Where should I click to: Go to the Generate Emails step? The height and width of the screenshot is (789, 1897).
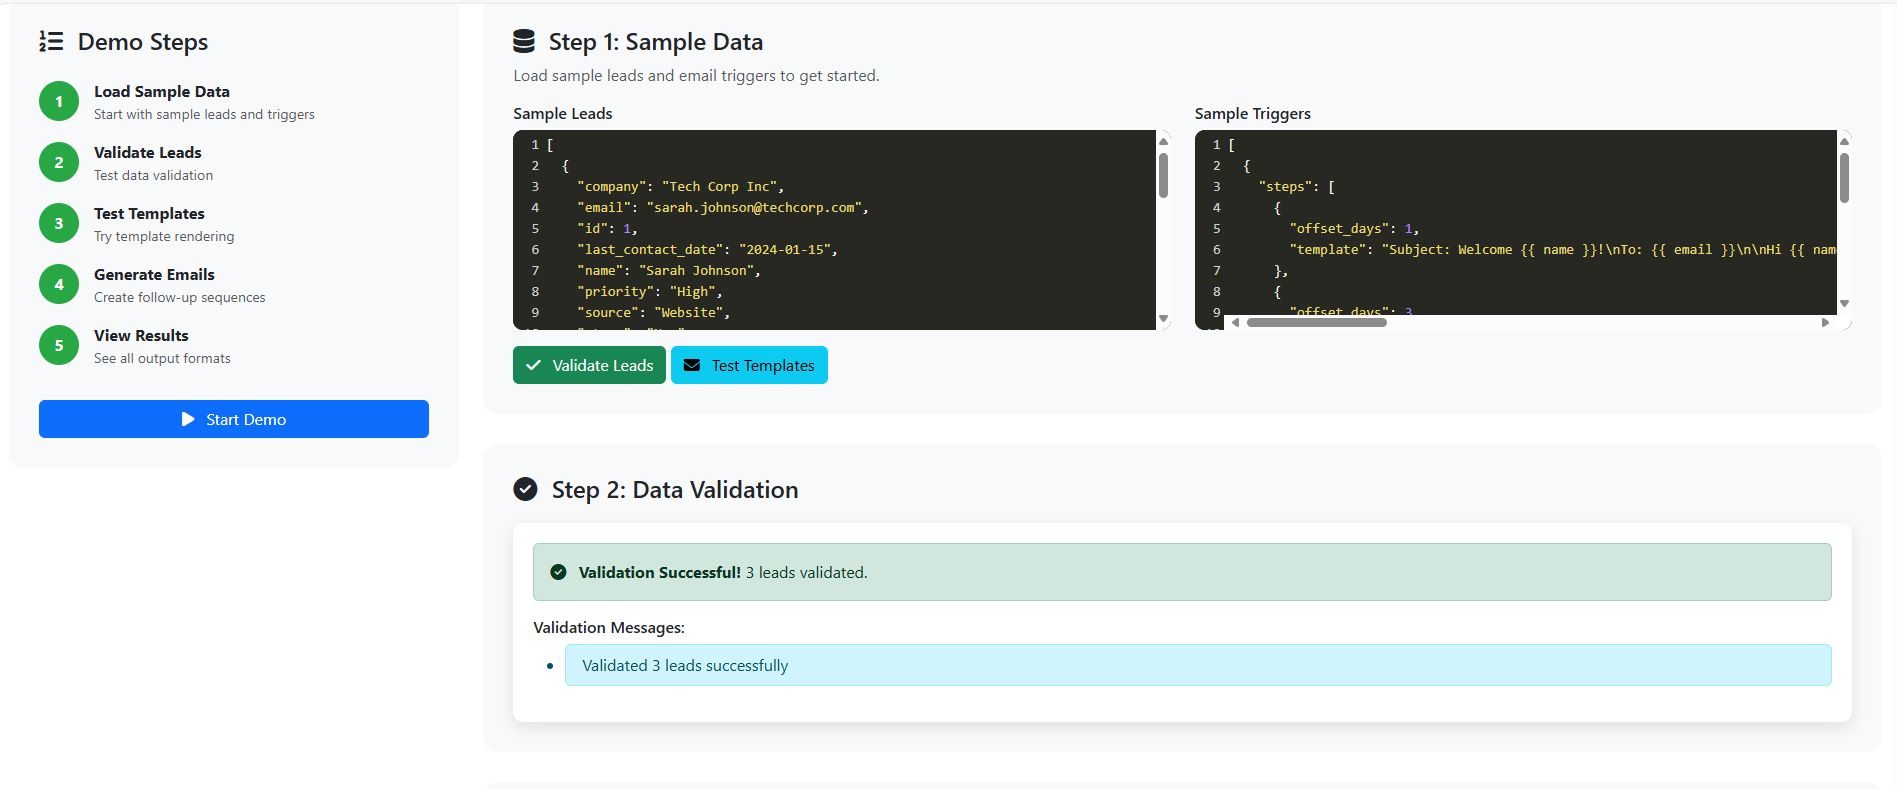point(154,275)
